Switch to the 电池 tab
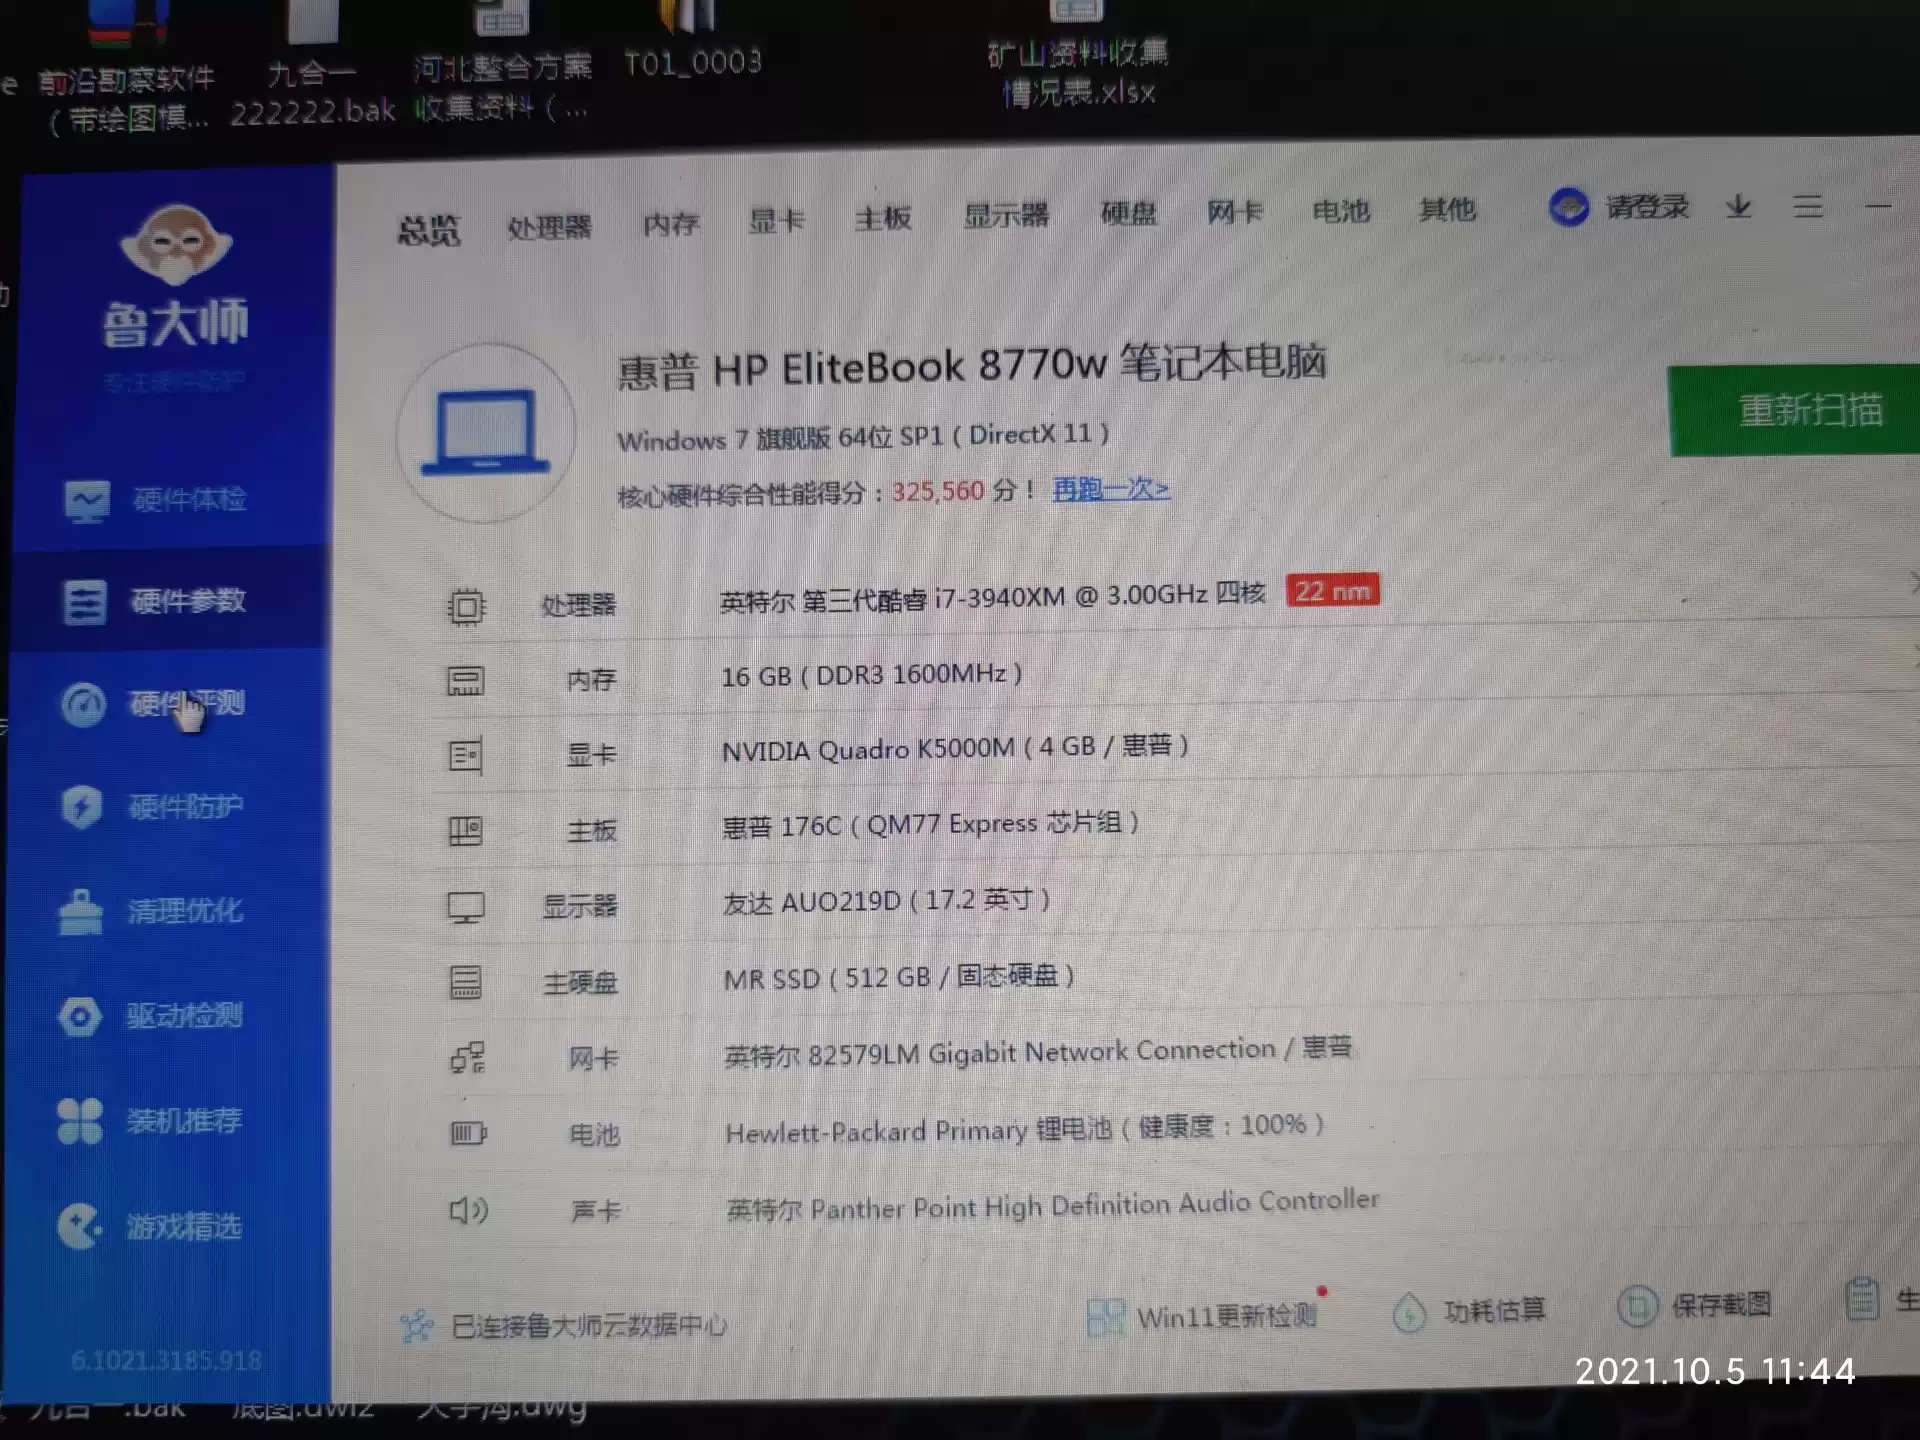1920x1440 pixels. coord(1340,211)
